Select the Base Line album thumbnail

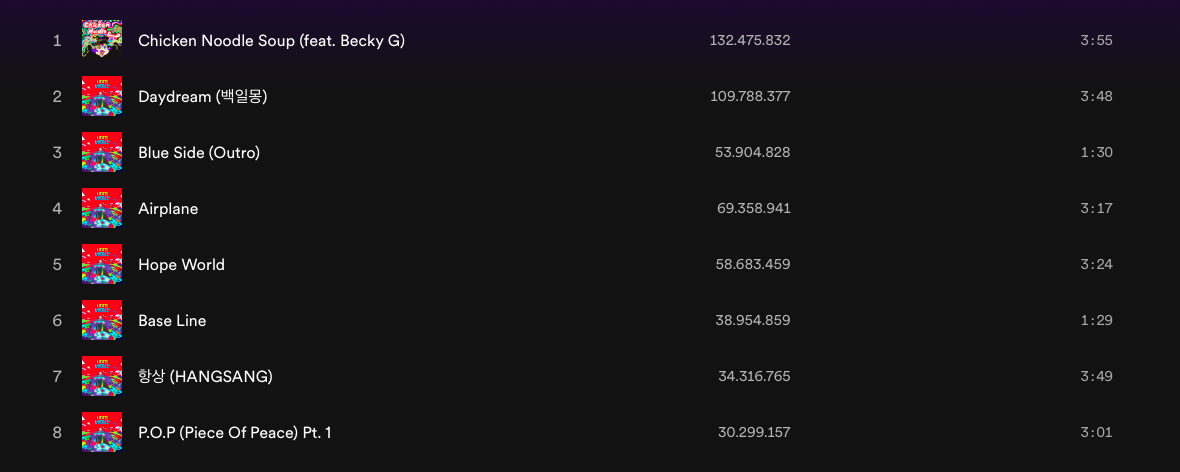(102, 320)
